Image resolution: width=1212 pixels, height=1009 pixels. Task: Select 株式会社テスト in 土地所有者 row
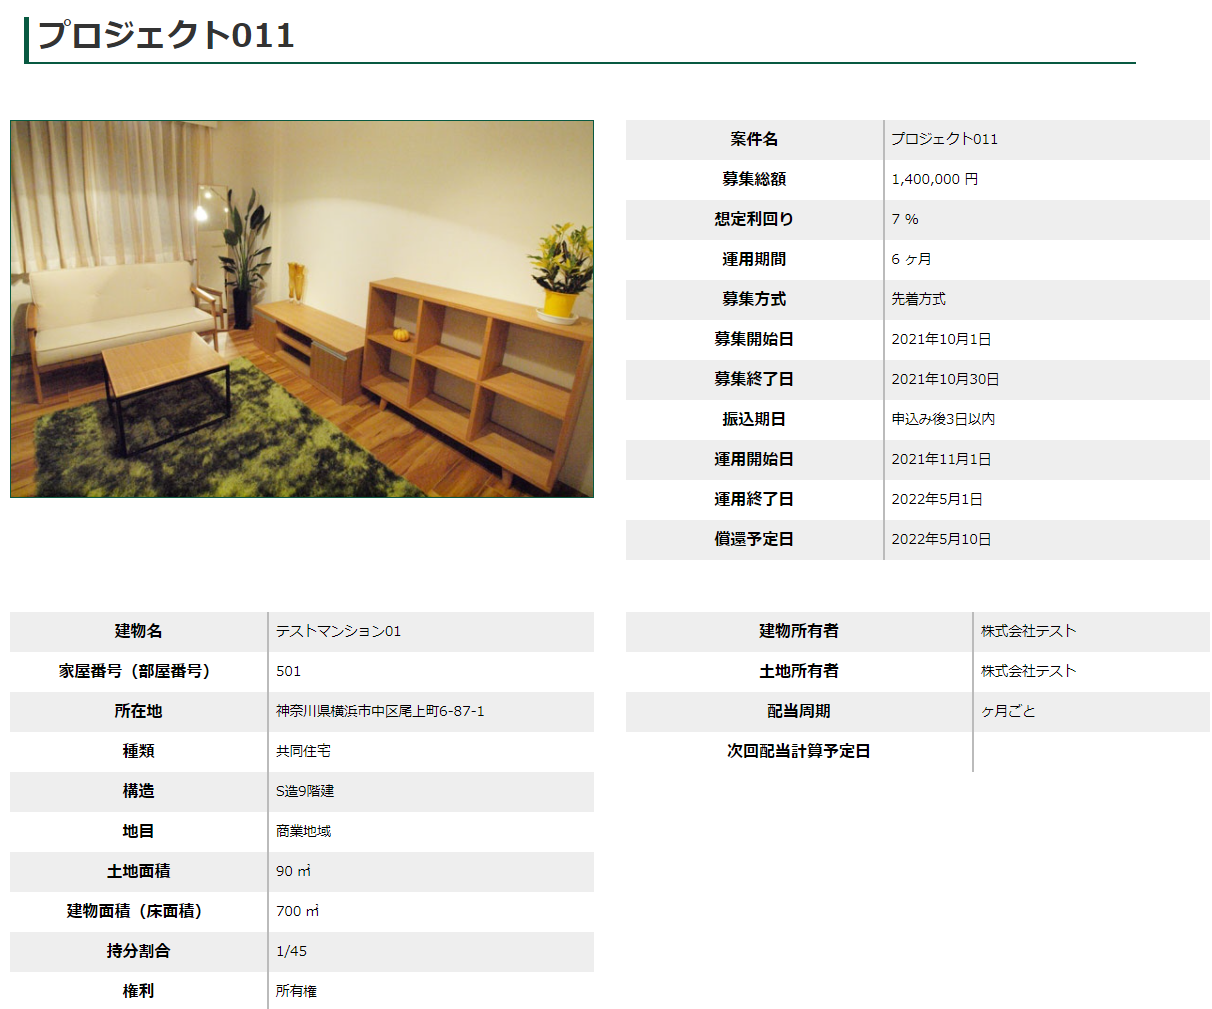(1028, 671)
